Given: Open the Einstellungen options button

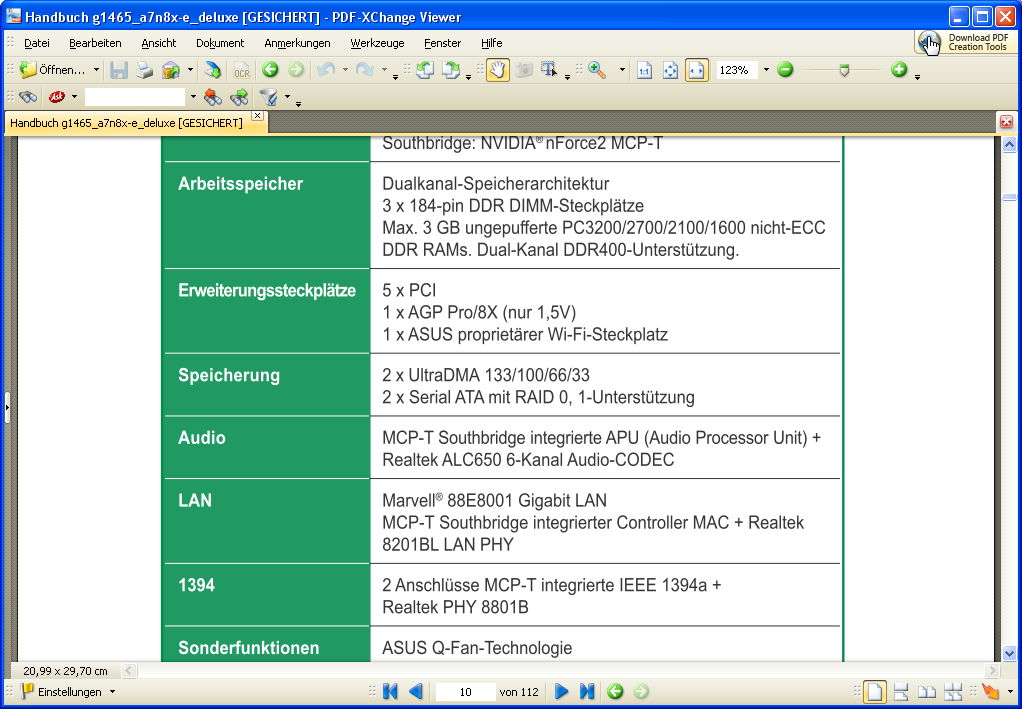Looking at the screenshot, I should point(68,692).
